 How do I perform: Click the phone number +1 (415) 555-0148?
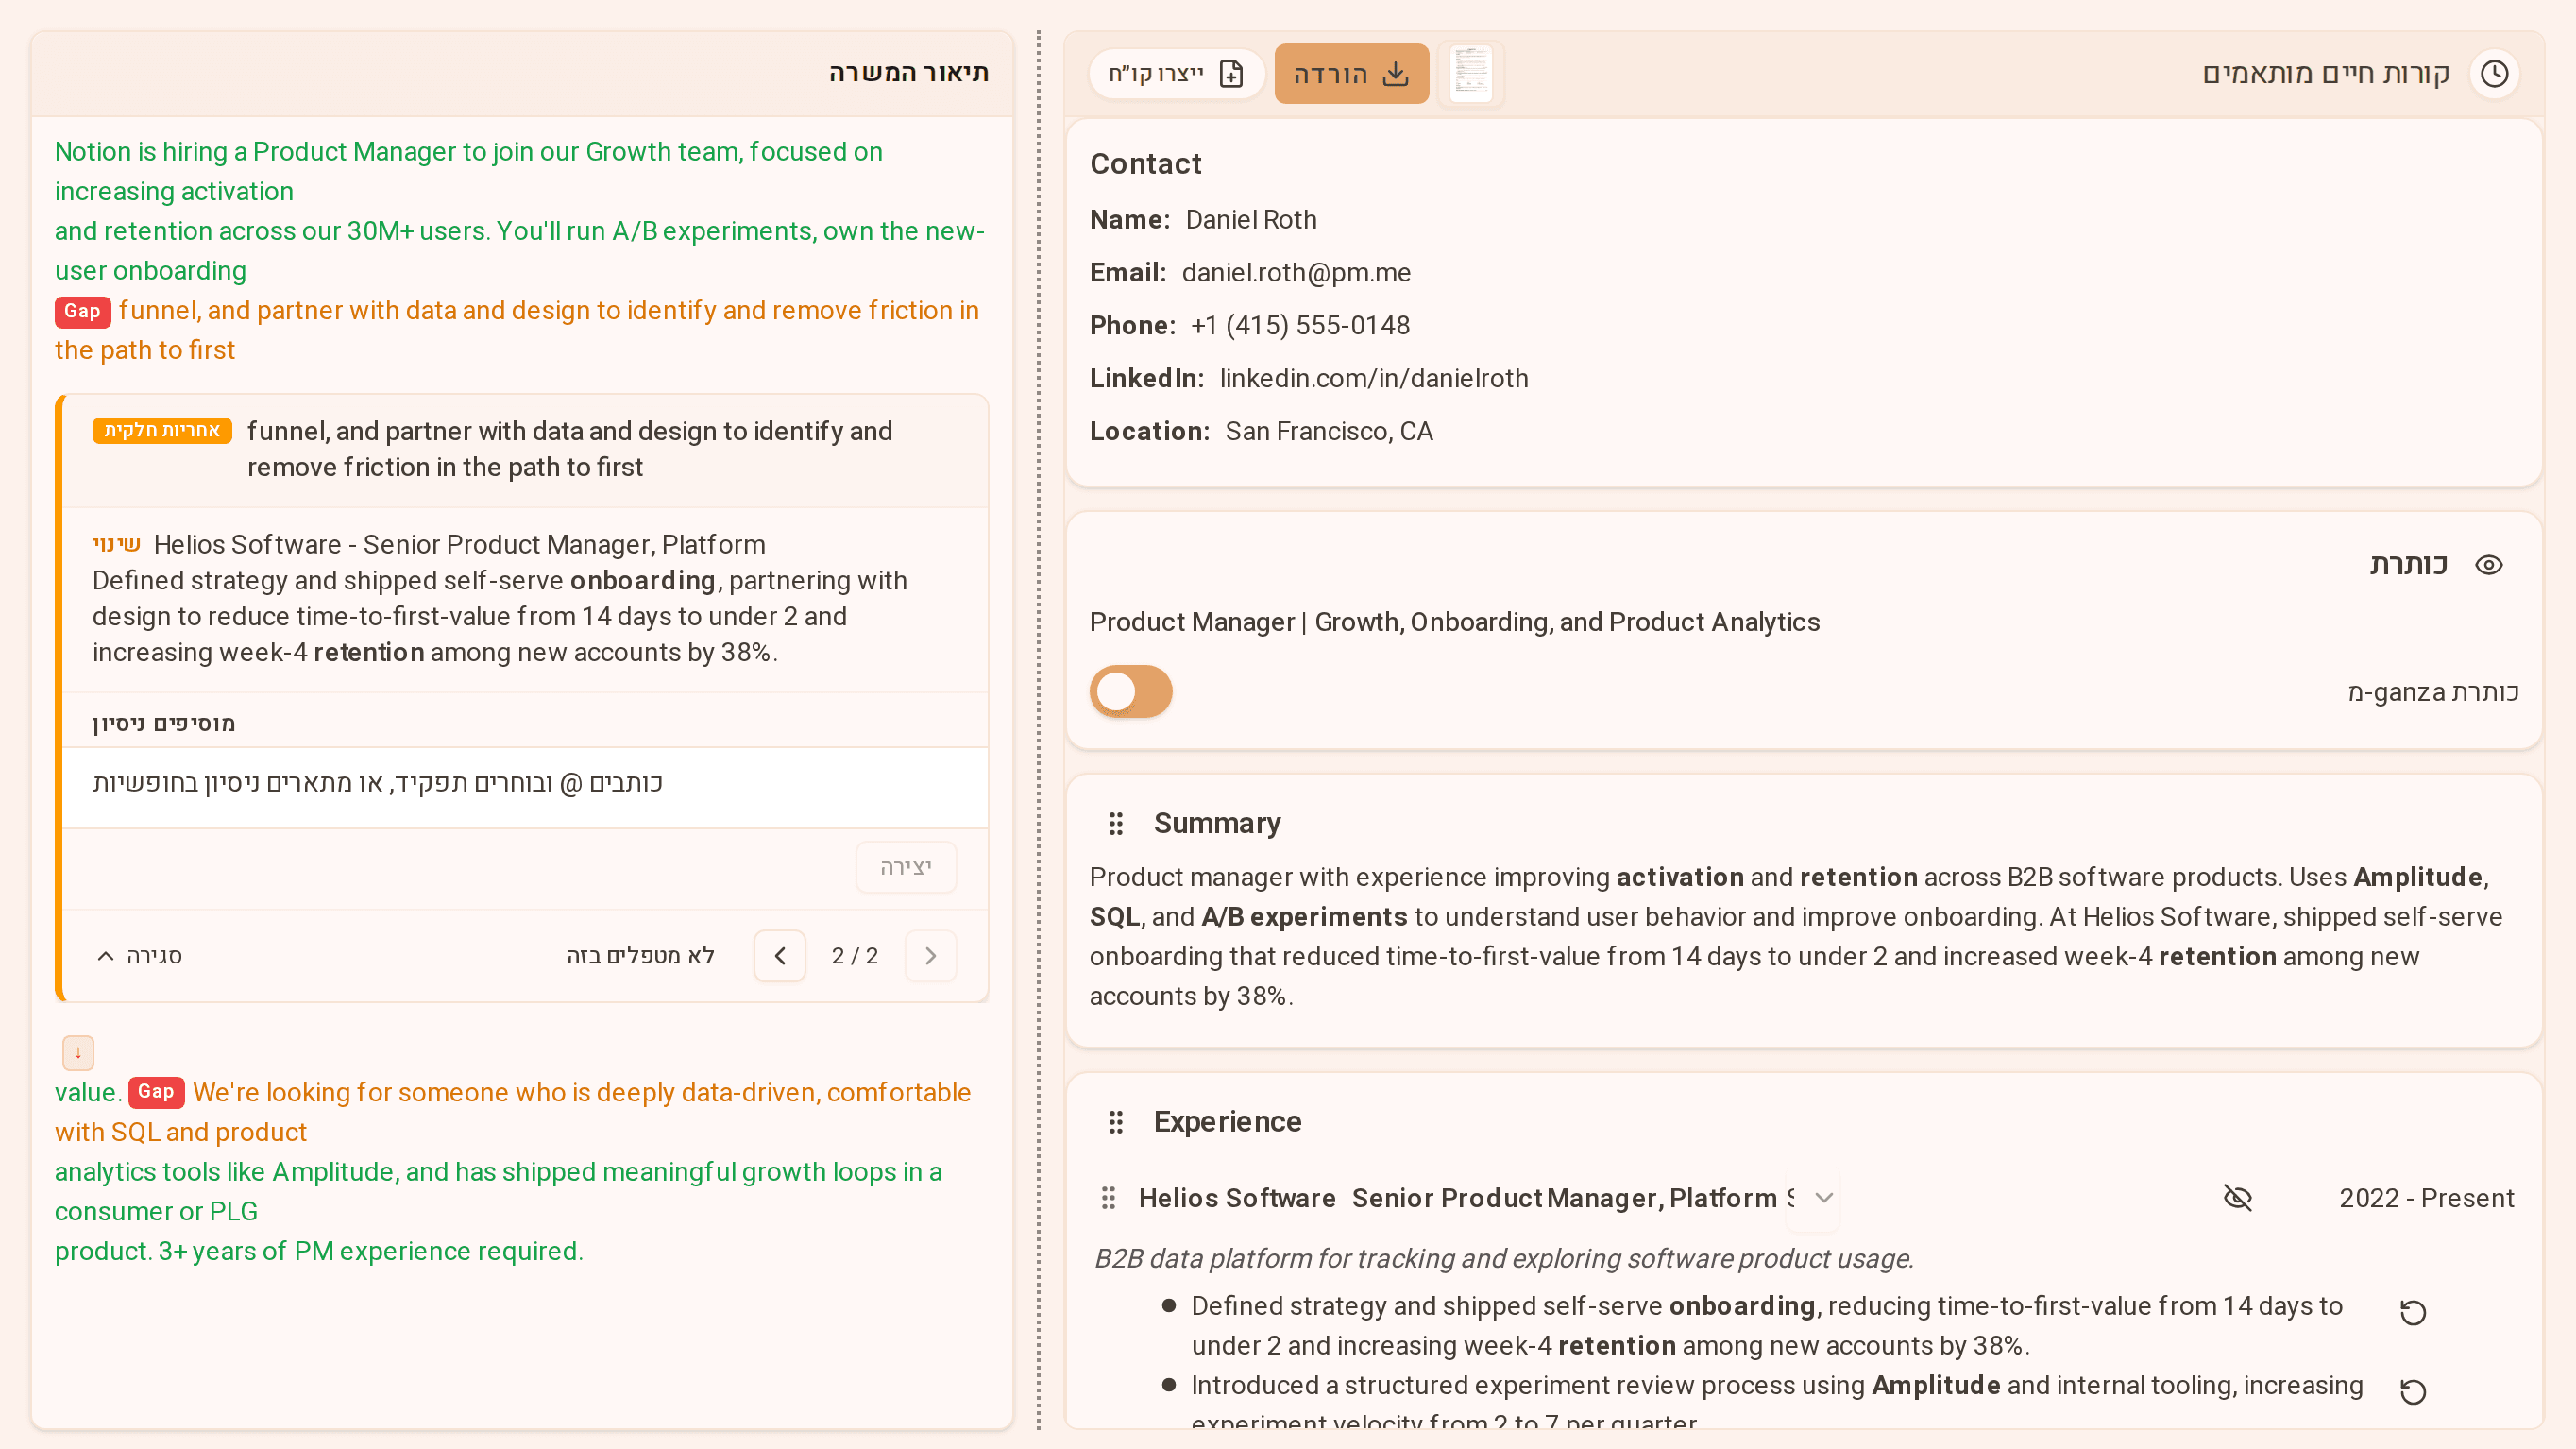[1300, 326]
